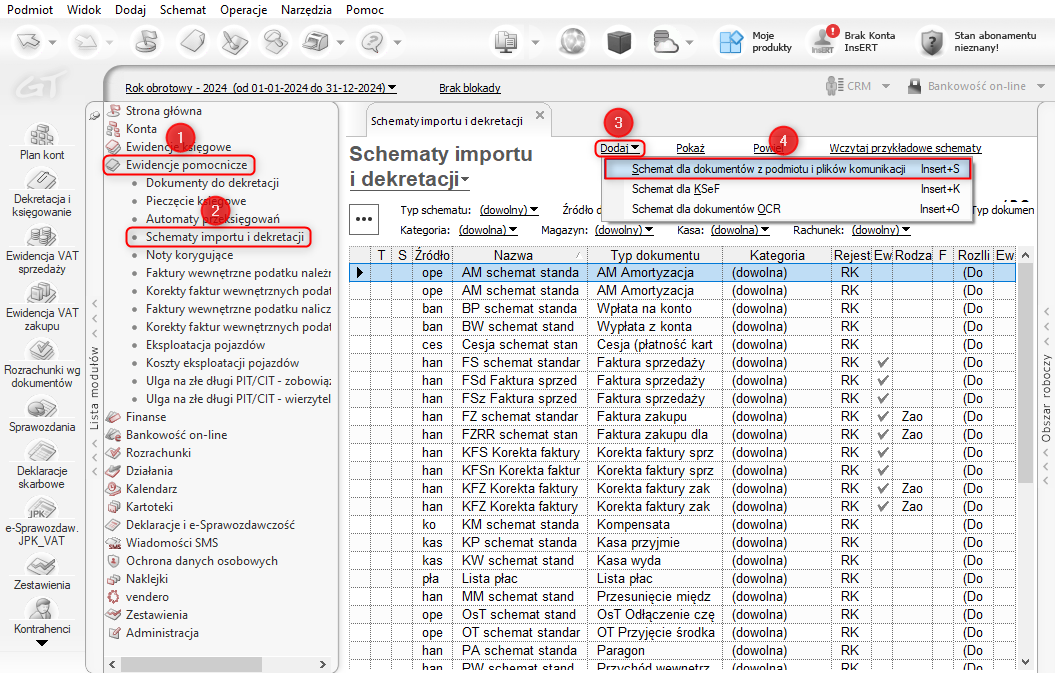1055x673 pixels.
Task: Expand Rok obrotowy 2024 dropdown
Action: 261,88
